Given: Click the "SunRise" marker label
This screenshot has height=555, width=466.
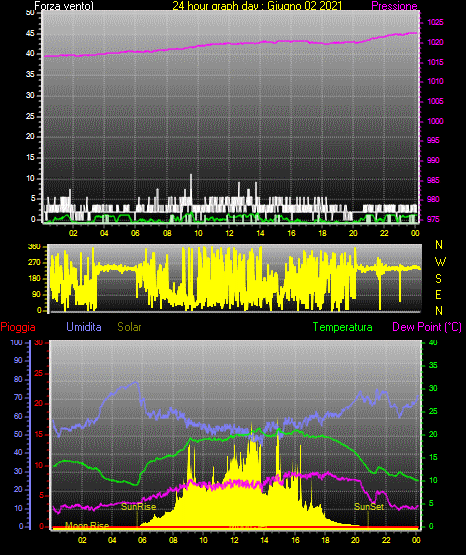Looking at the screenshot, I should (139, 507).
